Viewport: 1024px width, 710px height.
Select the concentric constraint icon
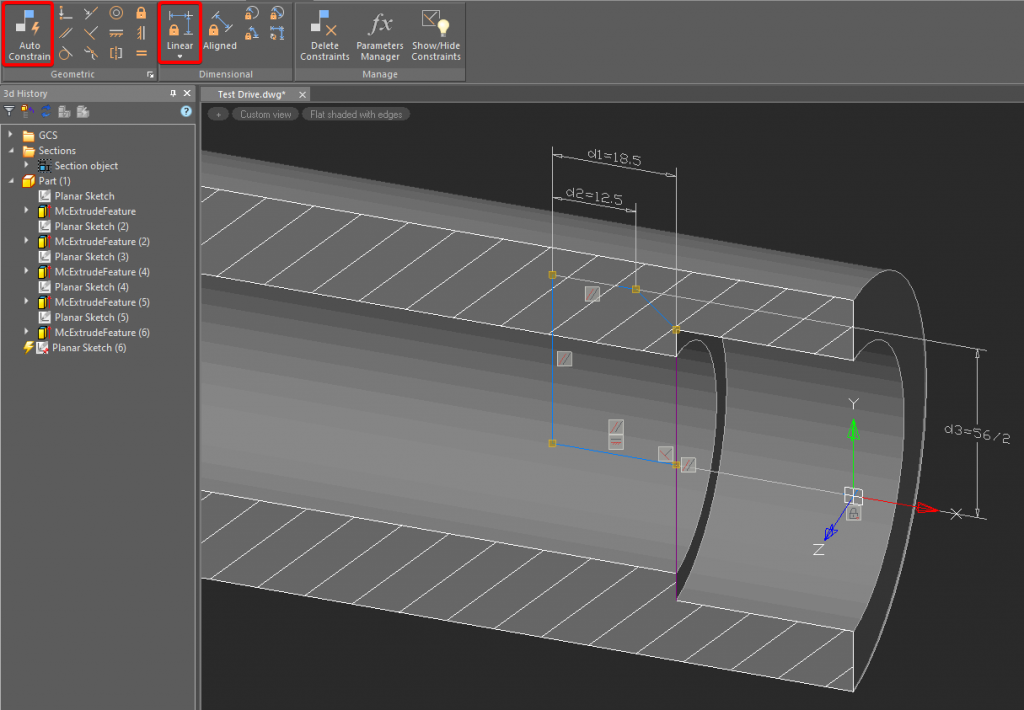pos(116,15)
